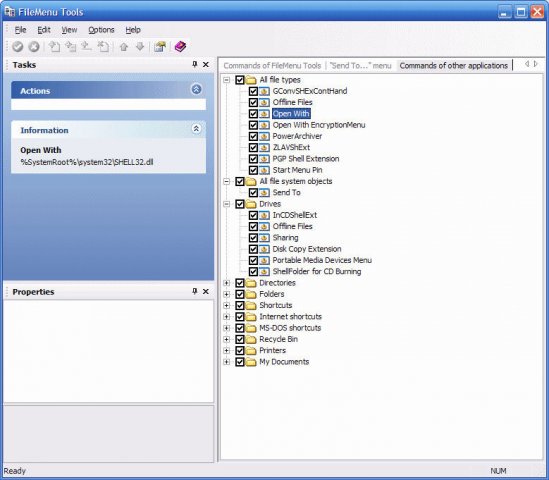Click the tab scroll right arrow

click(x=536, y=64)
